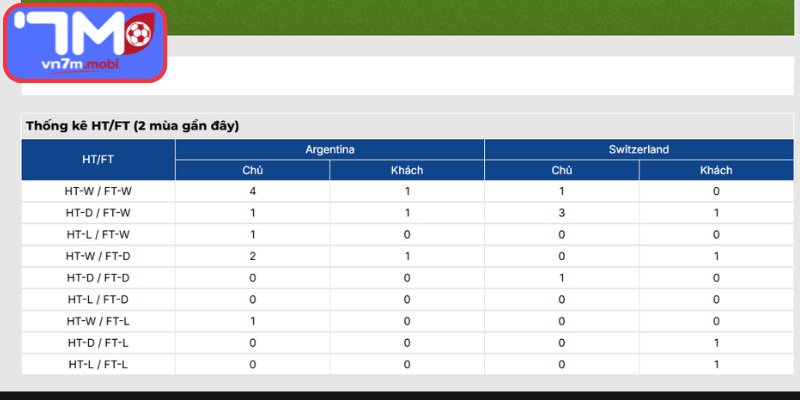
Task: Select the Switzerland team header
Action: pos(639,149)
